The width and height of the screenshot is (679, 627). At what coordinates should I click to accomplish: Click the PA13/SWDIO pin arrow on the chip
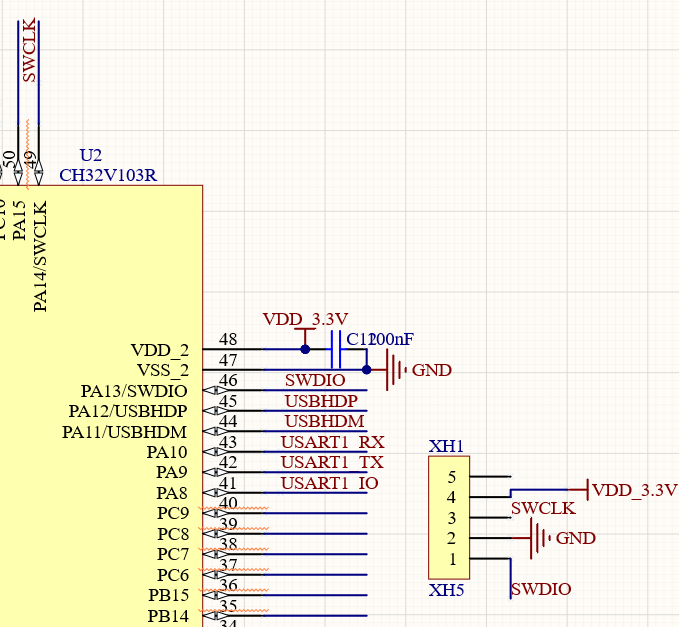coord(210,391)
